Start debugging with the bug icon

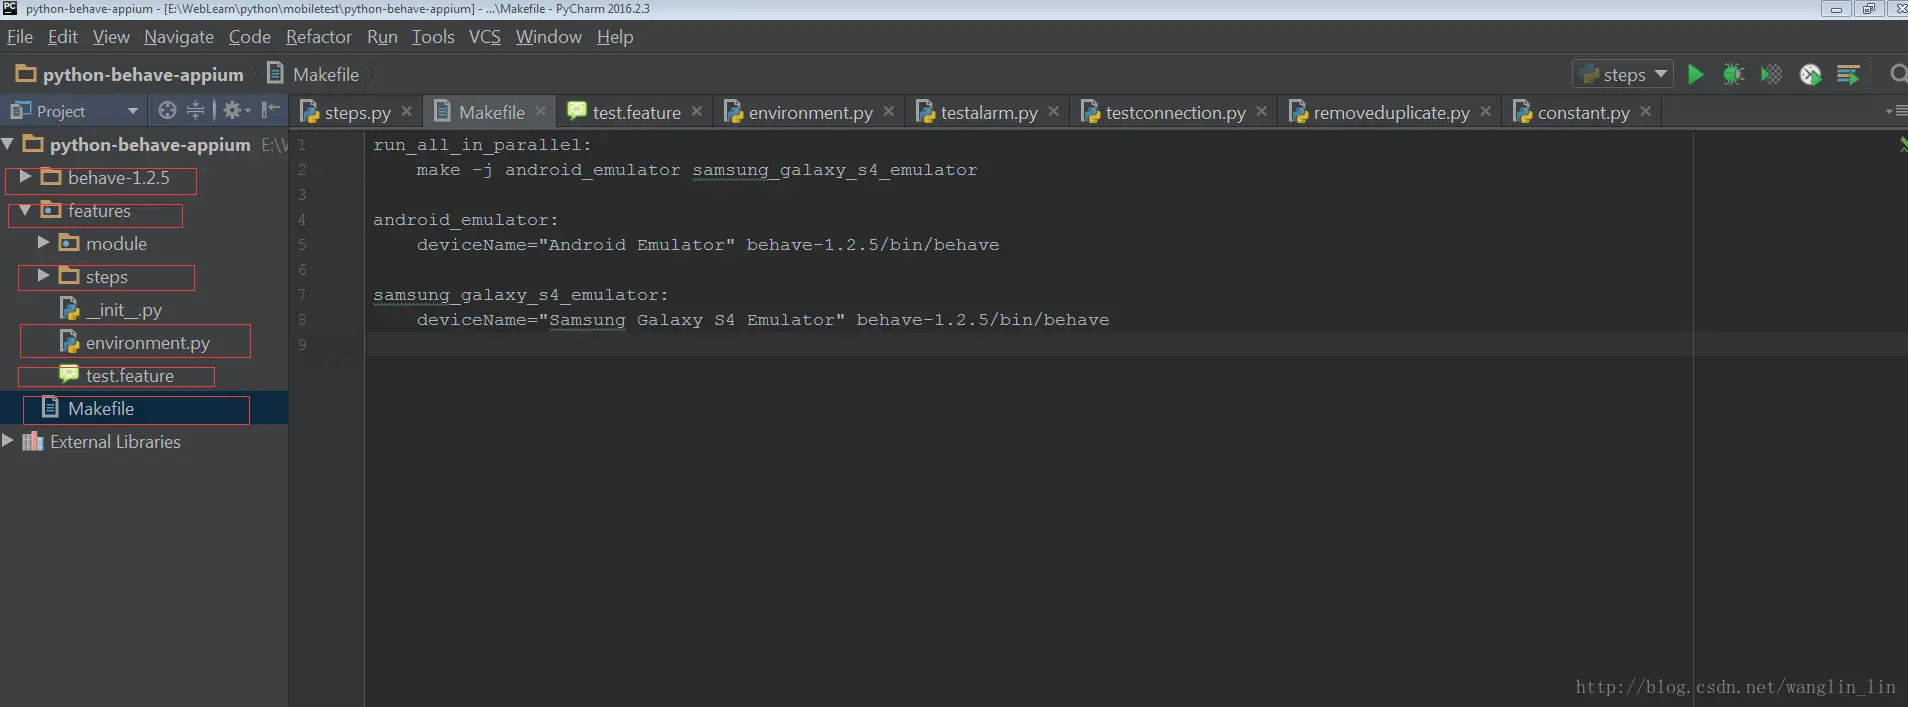[x=1733, y=74]
